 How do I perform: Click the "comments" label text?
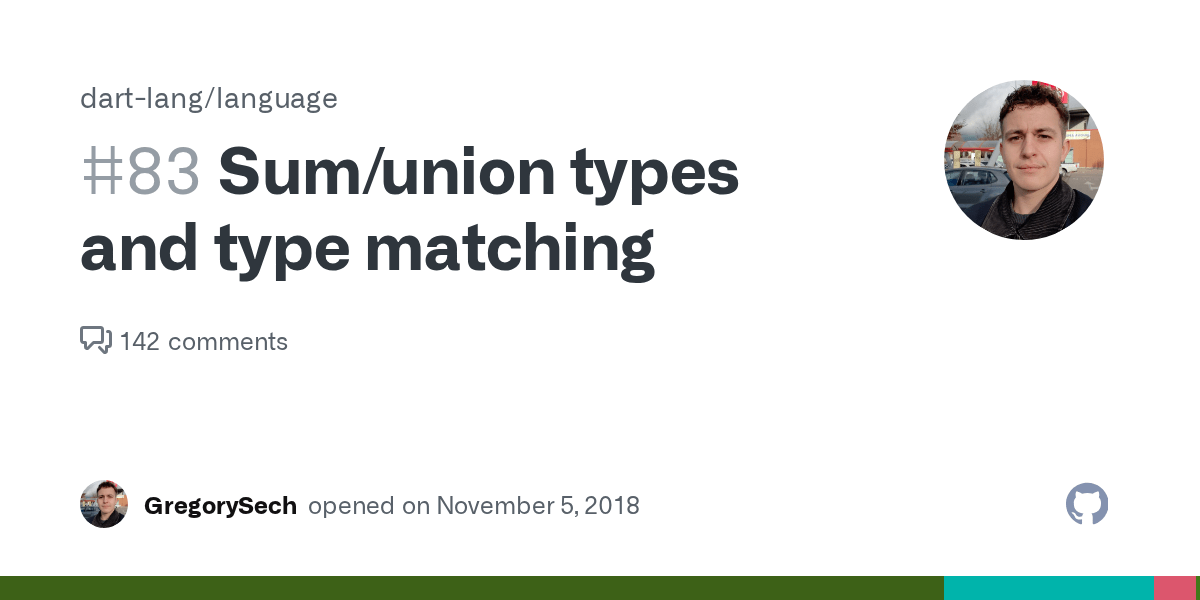228,342
